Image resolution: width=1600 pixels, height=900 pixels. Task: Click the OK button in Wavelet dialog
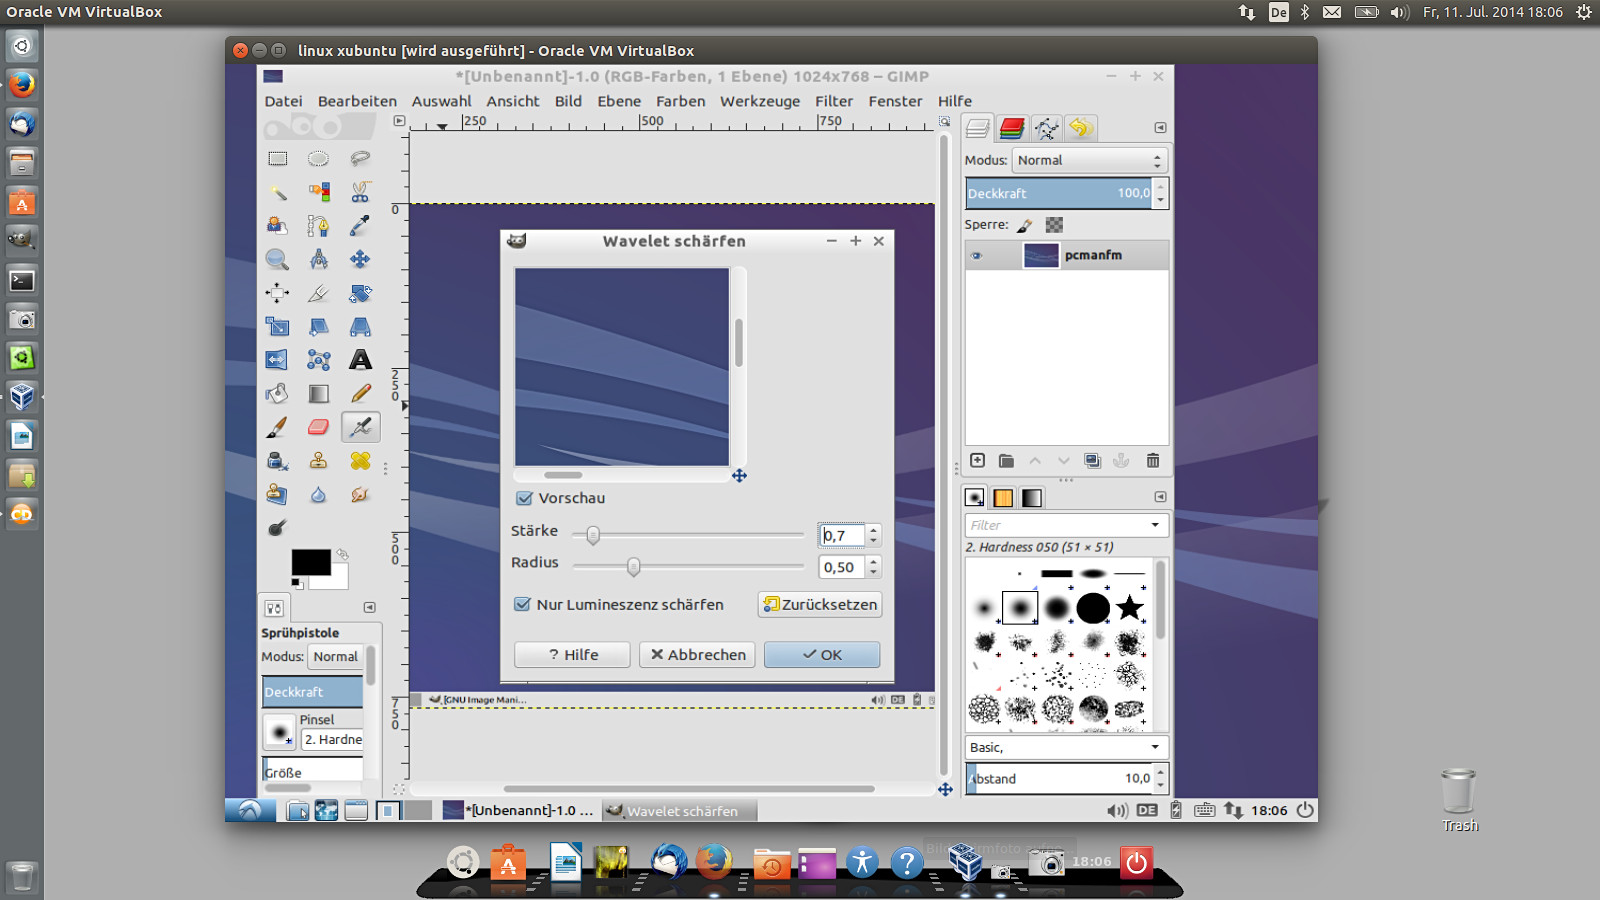(821, 655)
